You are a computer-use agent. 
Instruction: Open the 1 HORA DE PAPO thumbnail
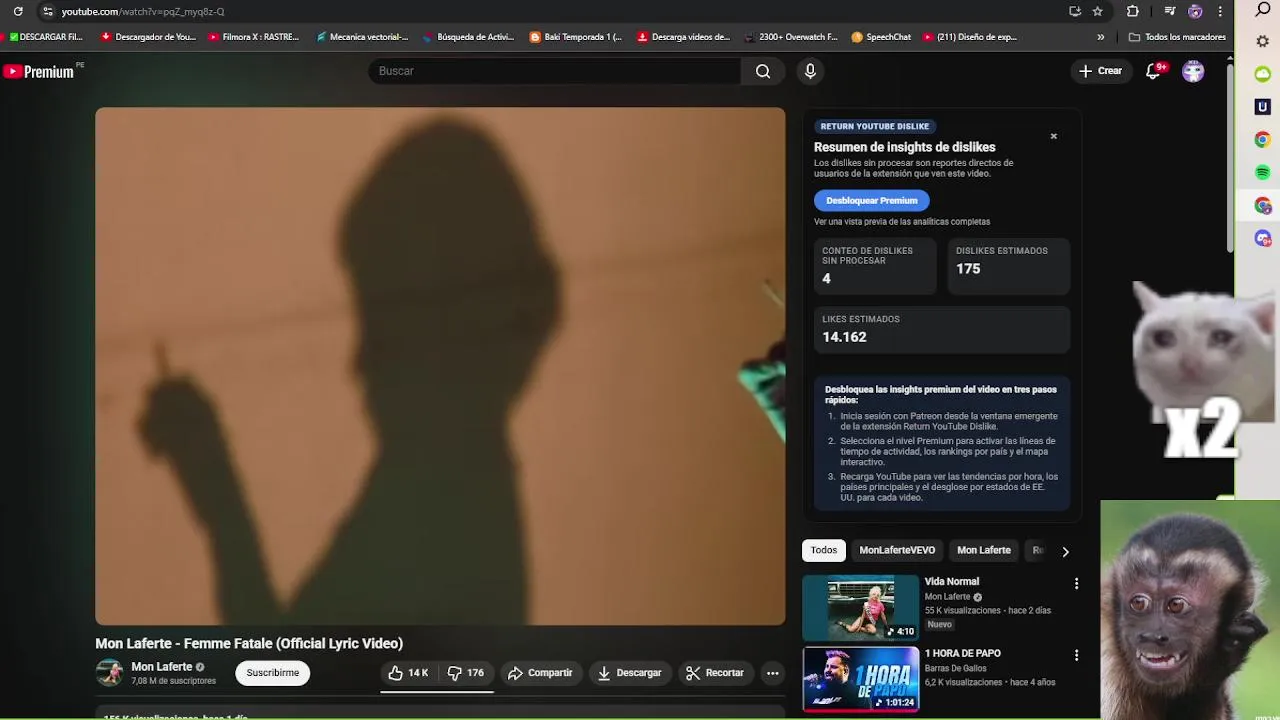(x=860, y=679)
